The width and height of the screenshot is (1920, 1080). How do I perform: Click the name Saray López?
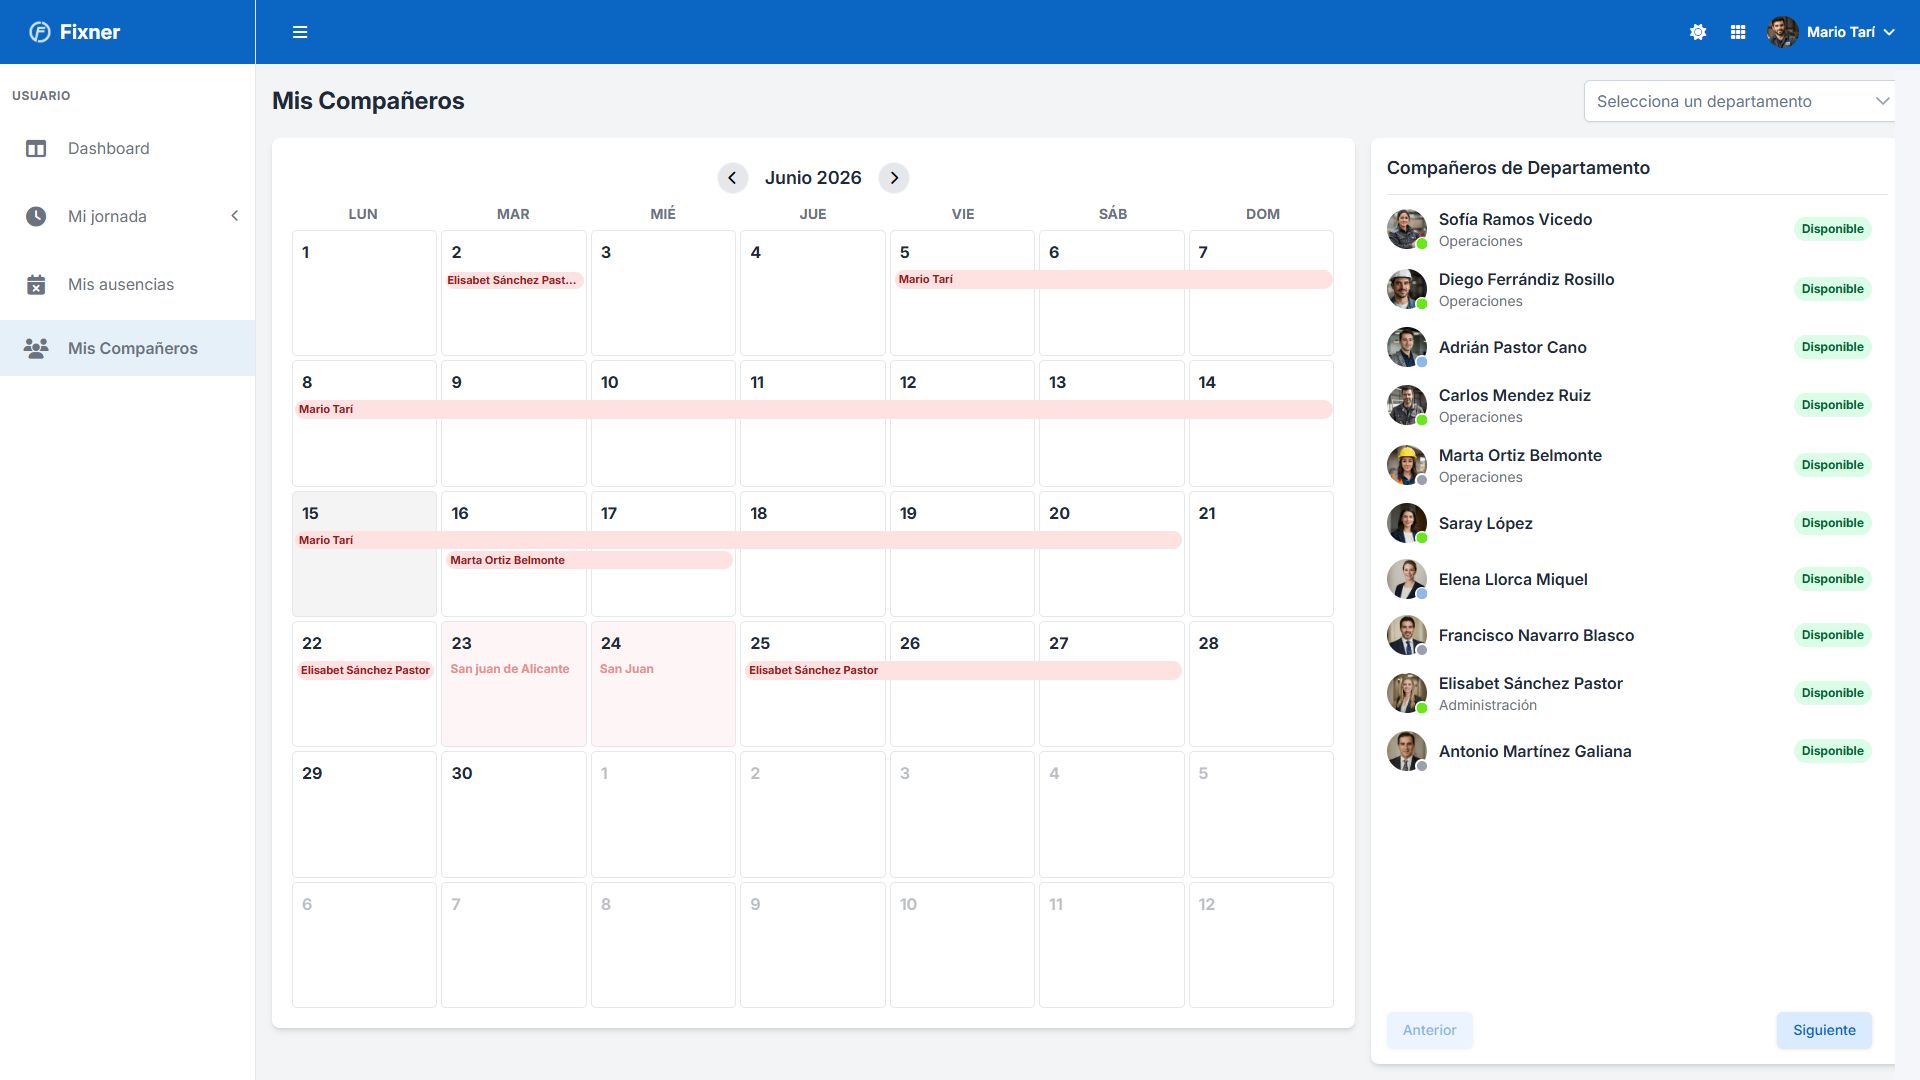1485,523
